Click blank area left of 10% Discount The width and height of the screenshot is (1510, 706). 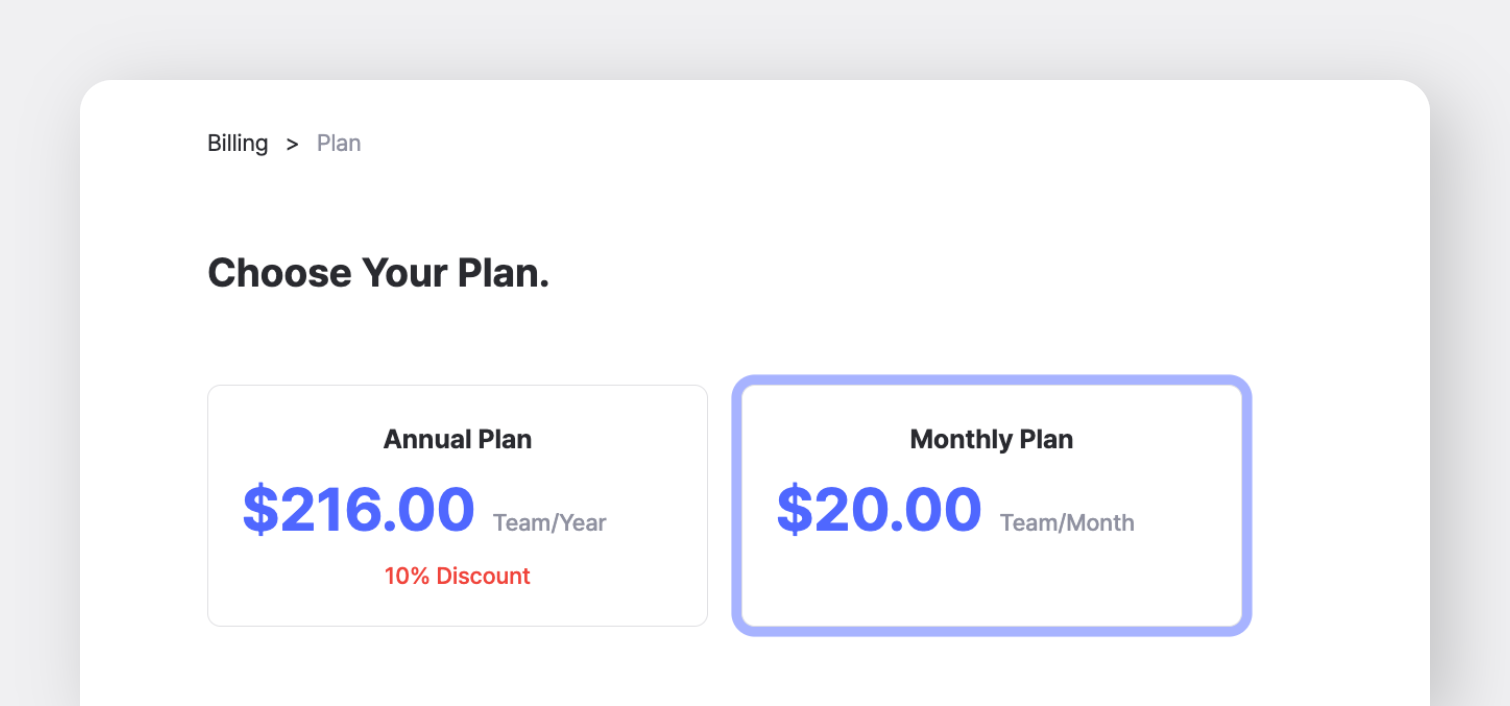click(x=300, y=577)
